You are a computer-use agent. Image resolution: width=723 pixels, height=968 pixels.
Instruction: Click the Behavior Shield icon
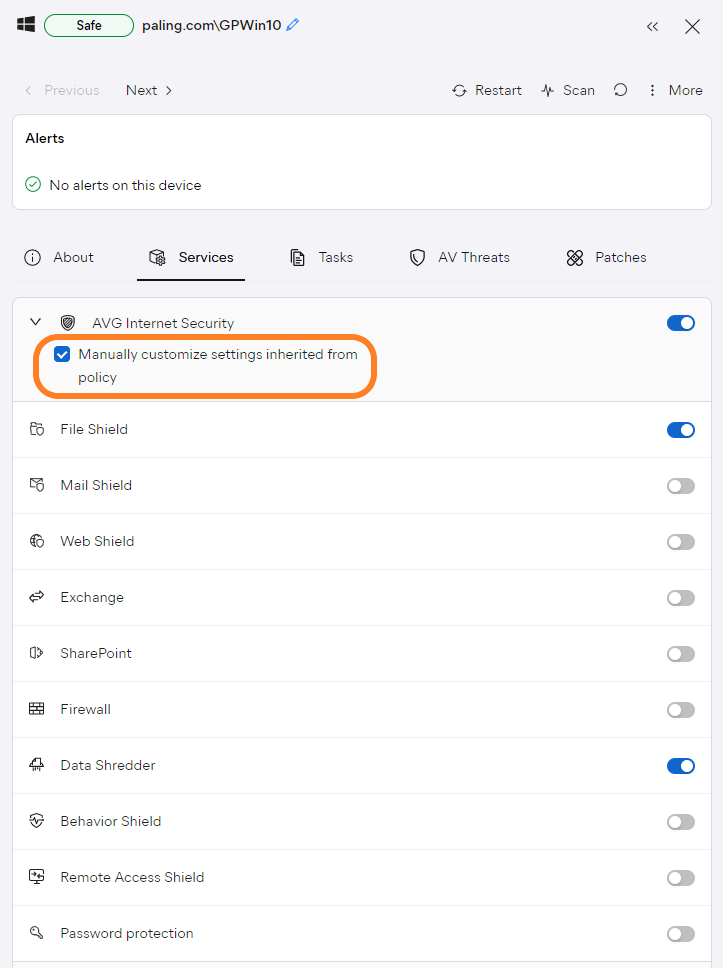click(36, 820)
